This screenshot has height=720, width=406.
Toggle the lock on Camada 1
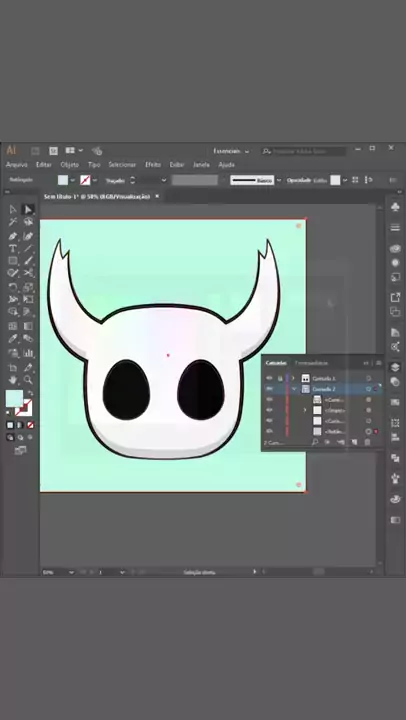280,378
